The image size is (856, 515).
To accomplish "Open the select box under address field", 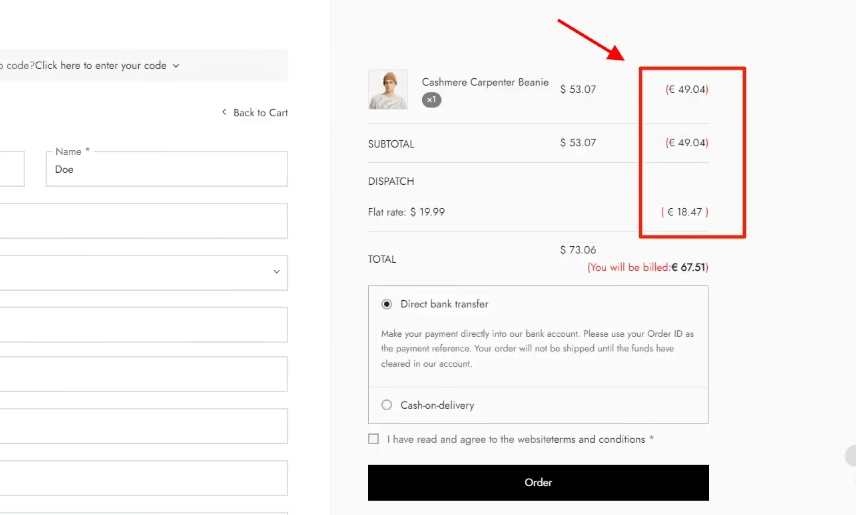I will coord(144,273).
